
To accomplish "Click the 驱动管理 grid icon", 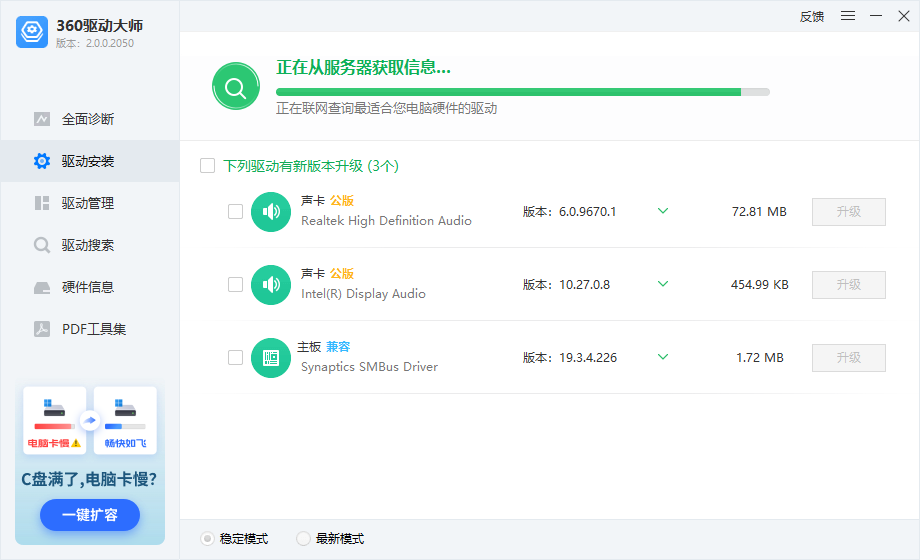I will click(x=42, y=203).
